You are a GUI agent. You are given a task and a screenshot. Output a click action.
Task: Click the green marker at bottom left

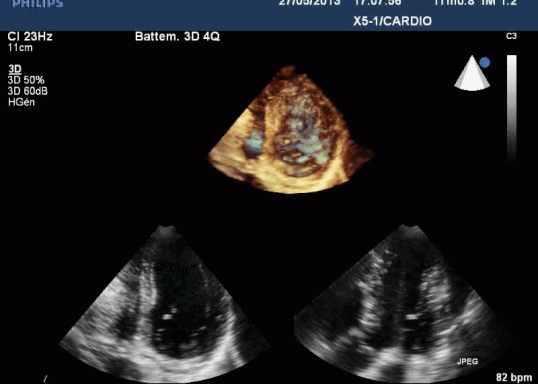click(45, 379)
